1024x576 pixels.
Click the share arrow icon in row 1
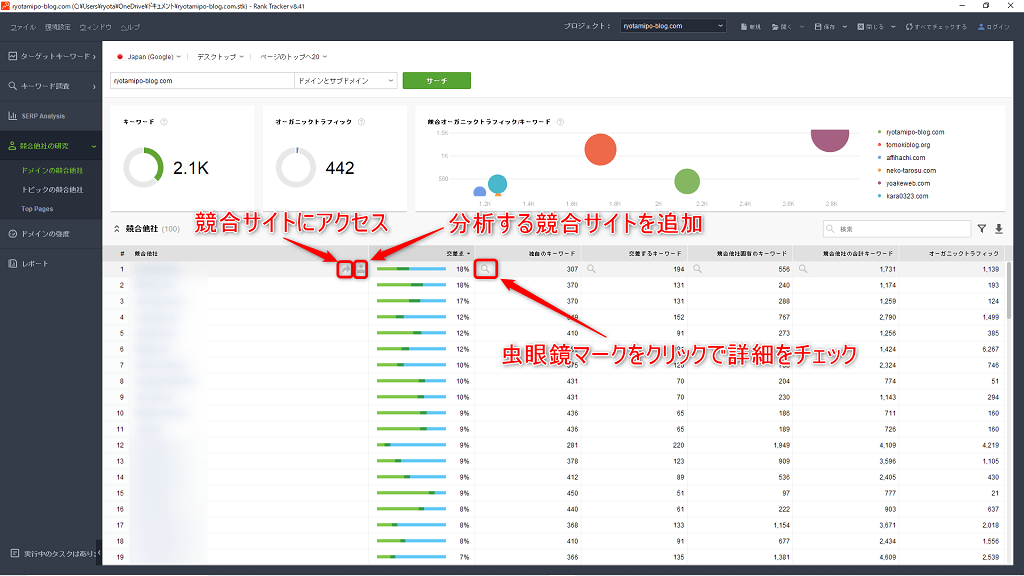pyautogui.click(x=346, y=269)
